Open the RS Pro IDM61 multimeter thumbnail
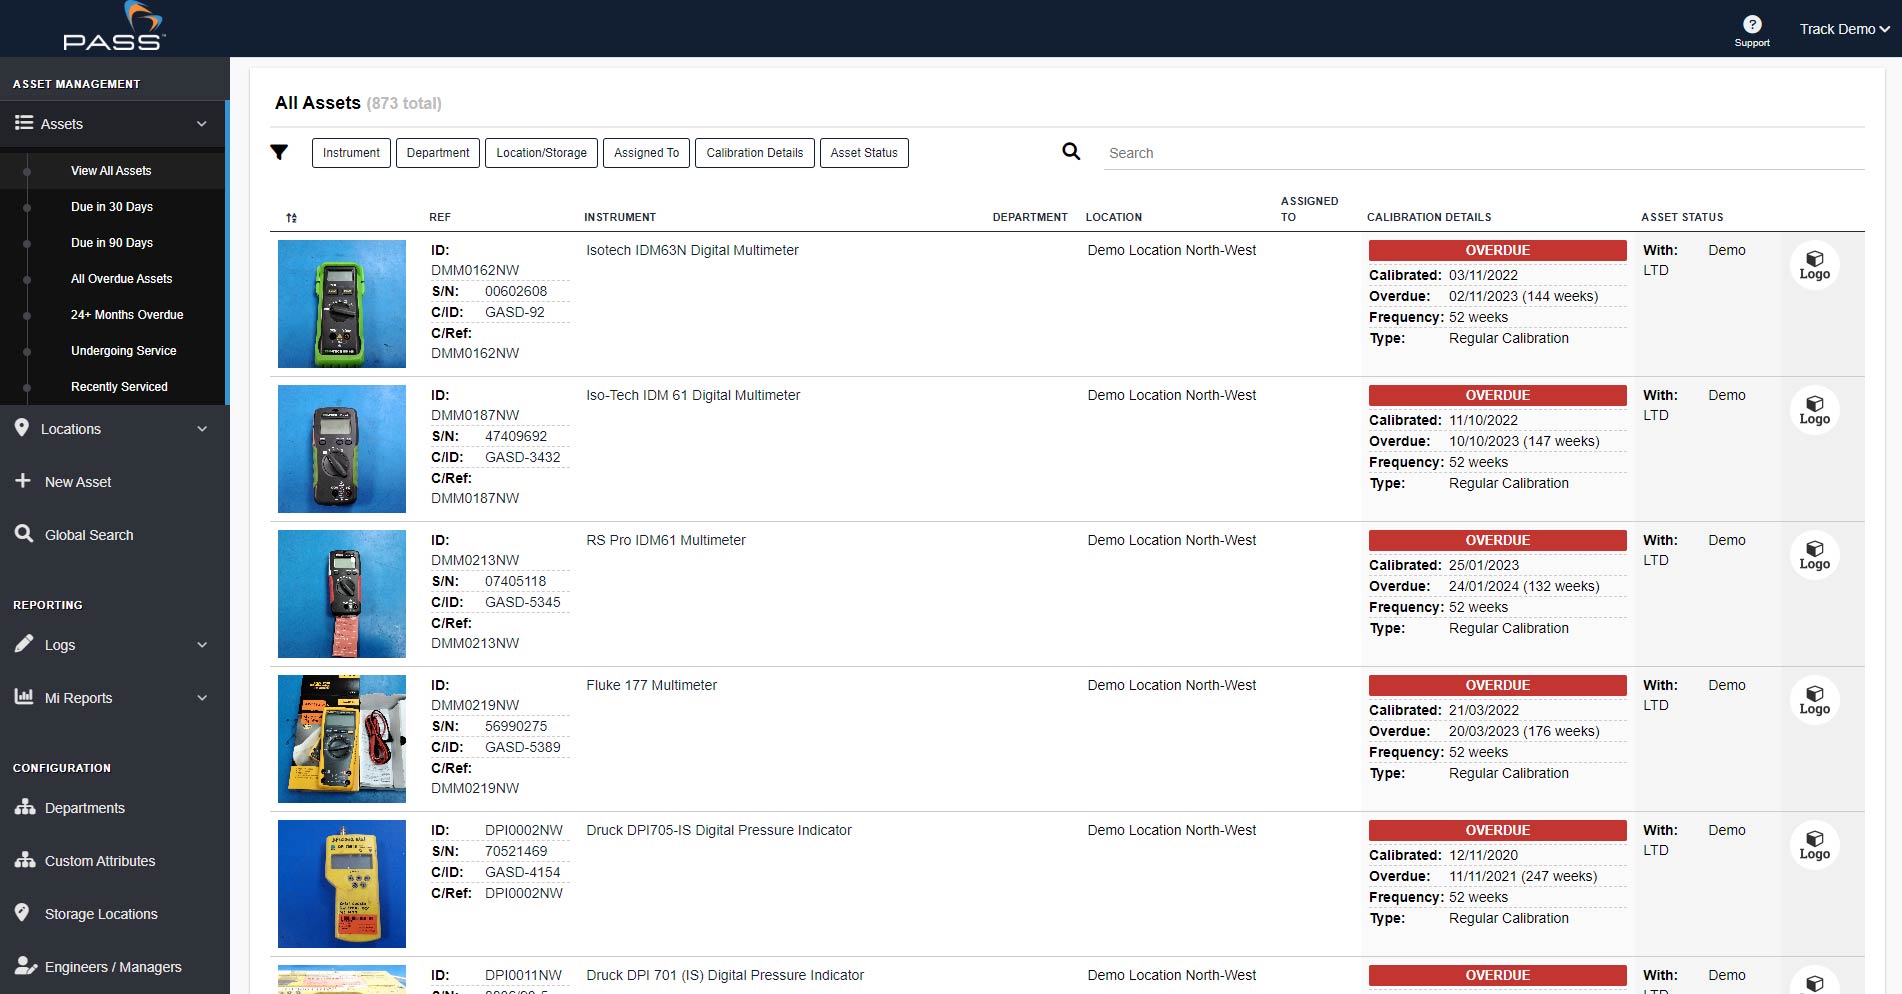The image size is (1902, 994). pos(342,594)
